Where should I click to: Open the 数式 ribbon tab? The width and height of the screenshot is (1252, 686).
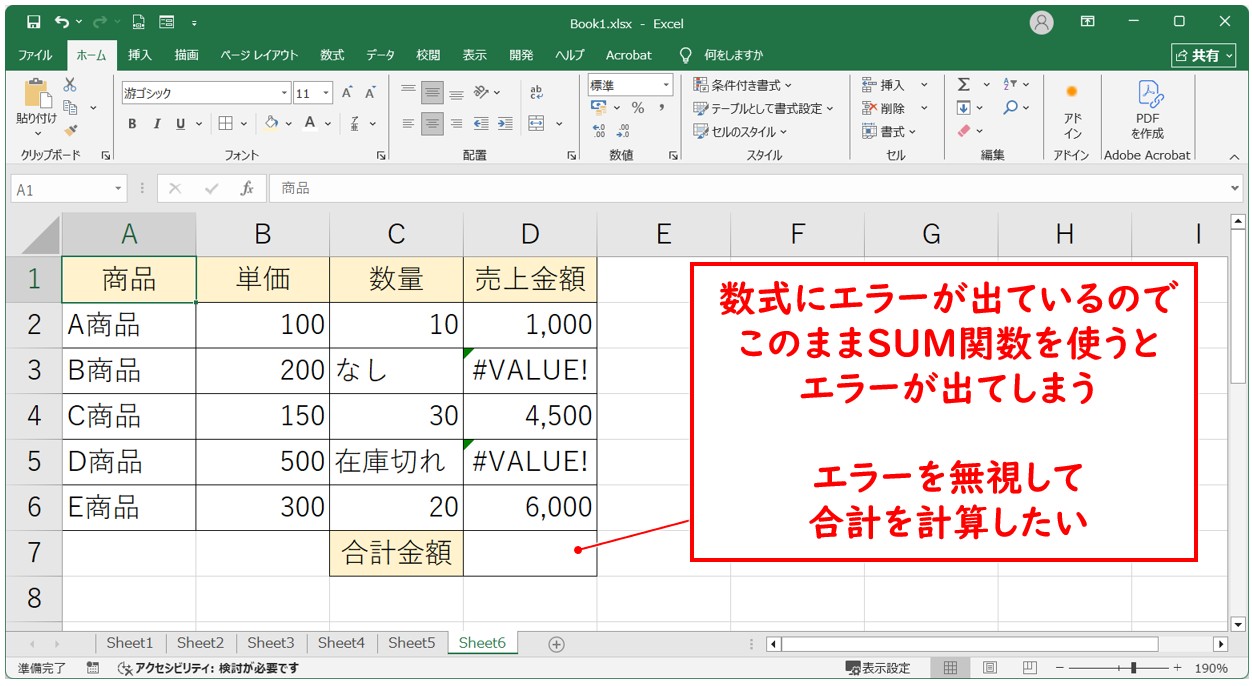(332, 55)
